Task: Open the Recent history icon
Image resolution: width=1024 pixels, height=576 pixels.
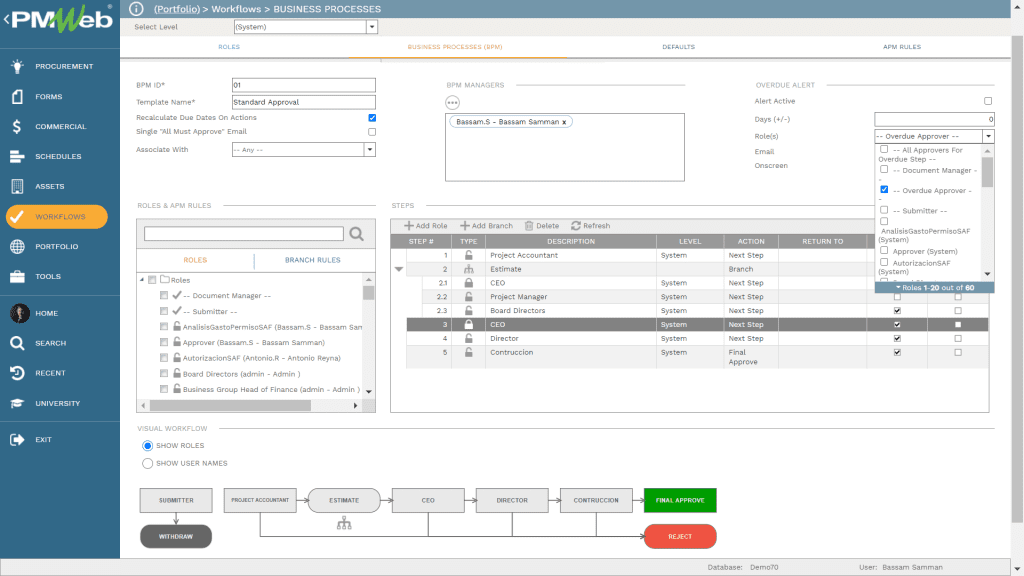Action: 17,373
